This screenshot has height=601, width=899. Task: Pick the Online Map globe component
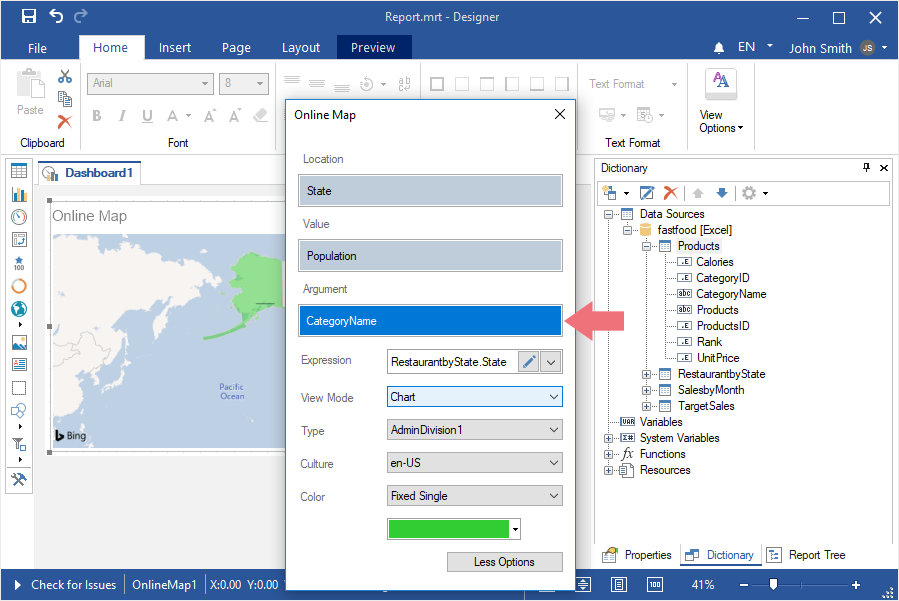point(19,309)
